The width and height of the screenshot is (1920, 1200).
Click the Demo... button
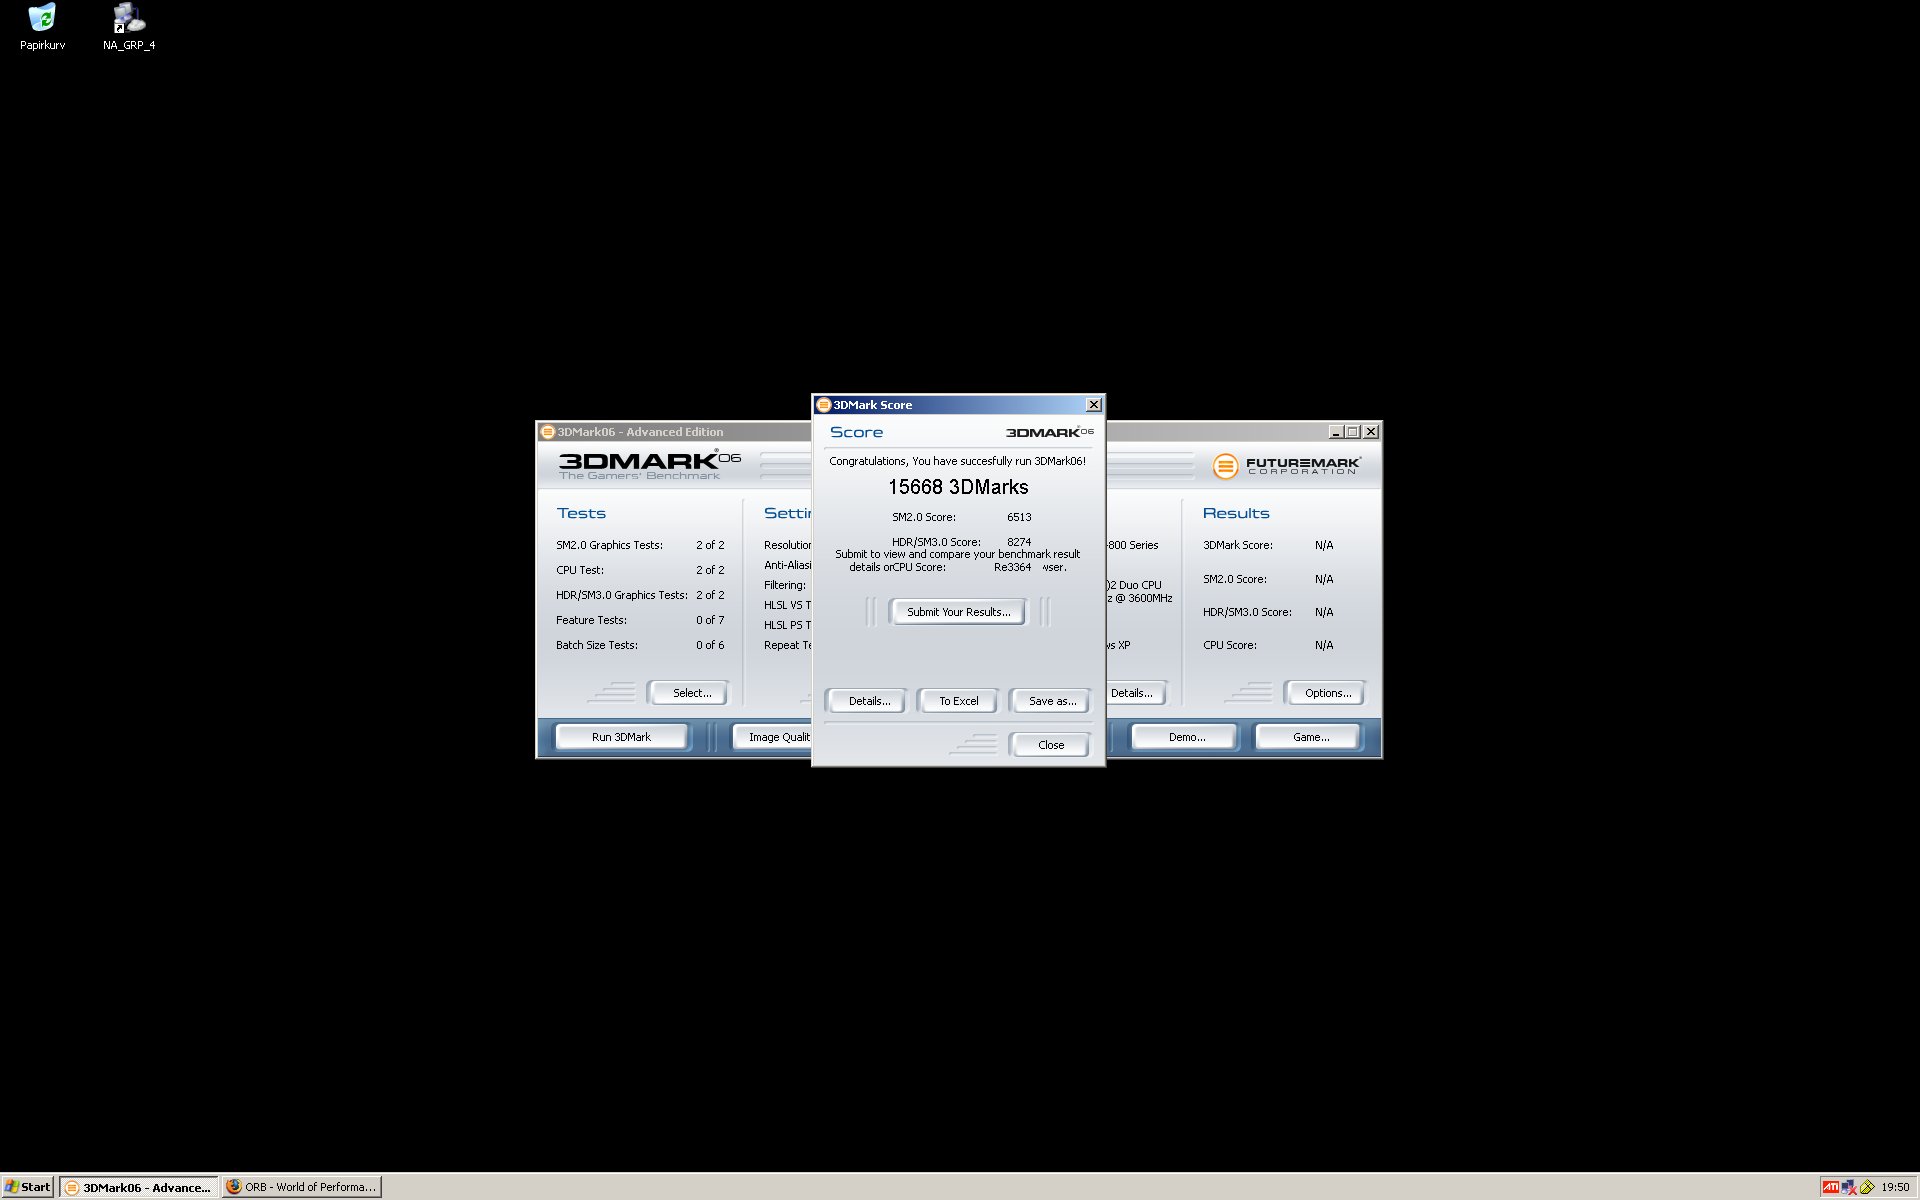pyautogui.click(x=1186, y=737)
